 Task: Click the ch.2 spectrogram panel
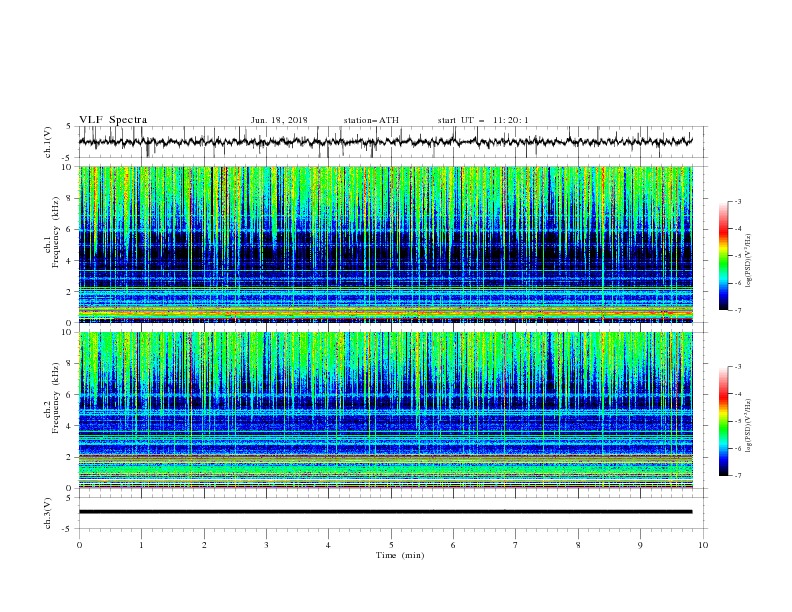click(x=386, y=410)
